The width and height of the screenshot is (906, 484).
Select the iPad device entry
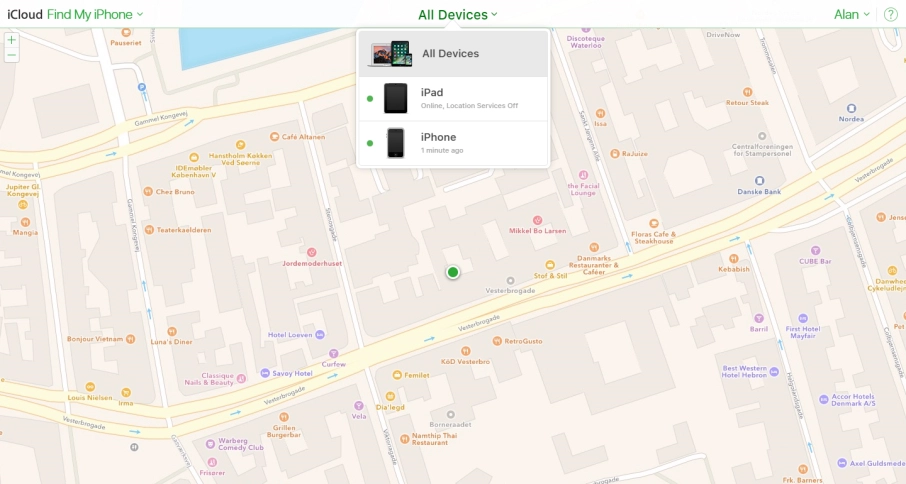[453, 99]
